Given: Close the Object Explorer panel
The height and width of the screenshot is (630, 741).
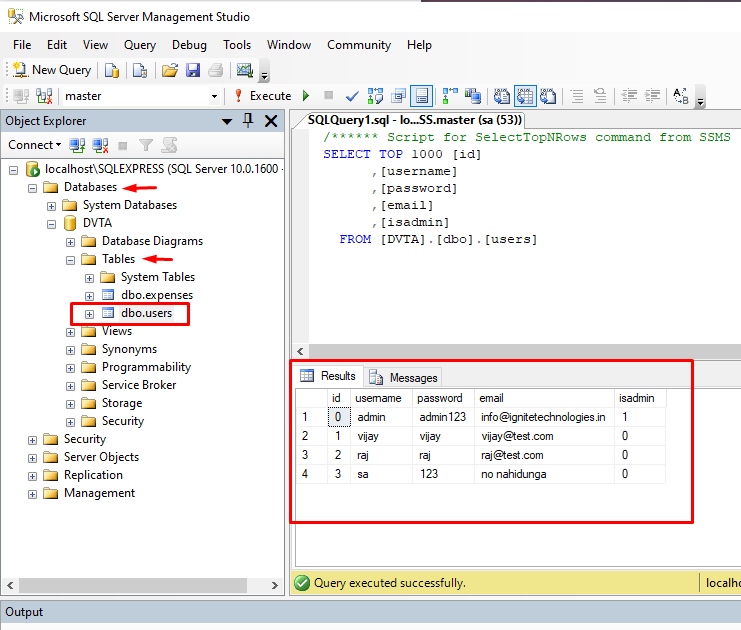Looking at the screenshot, I should pyautogui.click(x=271, y=121).
